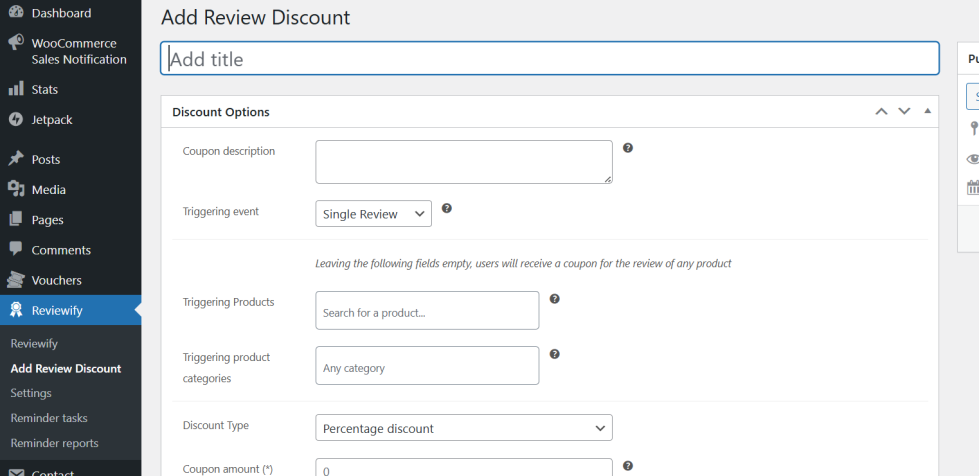
Task: Click the Coupon amount field
Action: tap(464, 467)
